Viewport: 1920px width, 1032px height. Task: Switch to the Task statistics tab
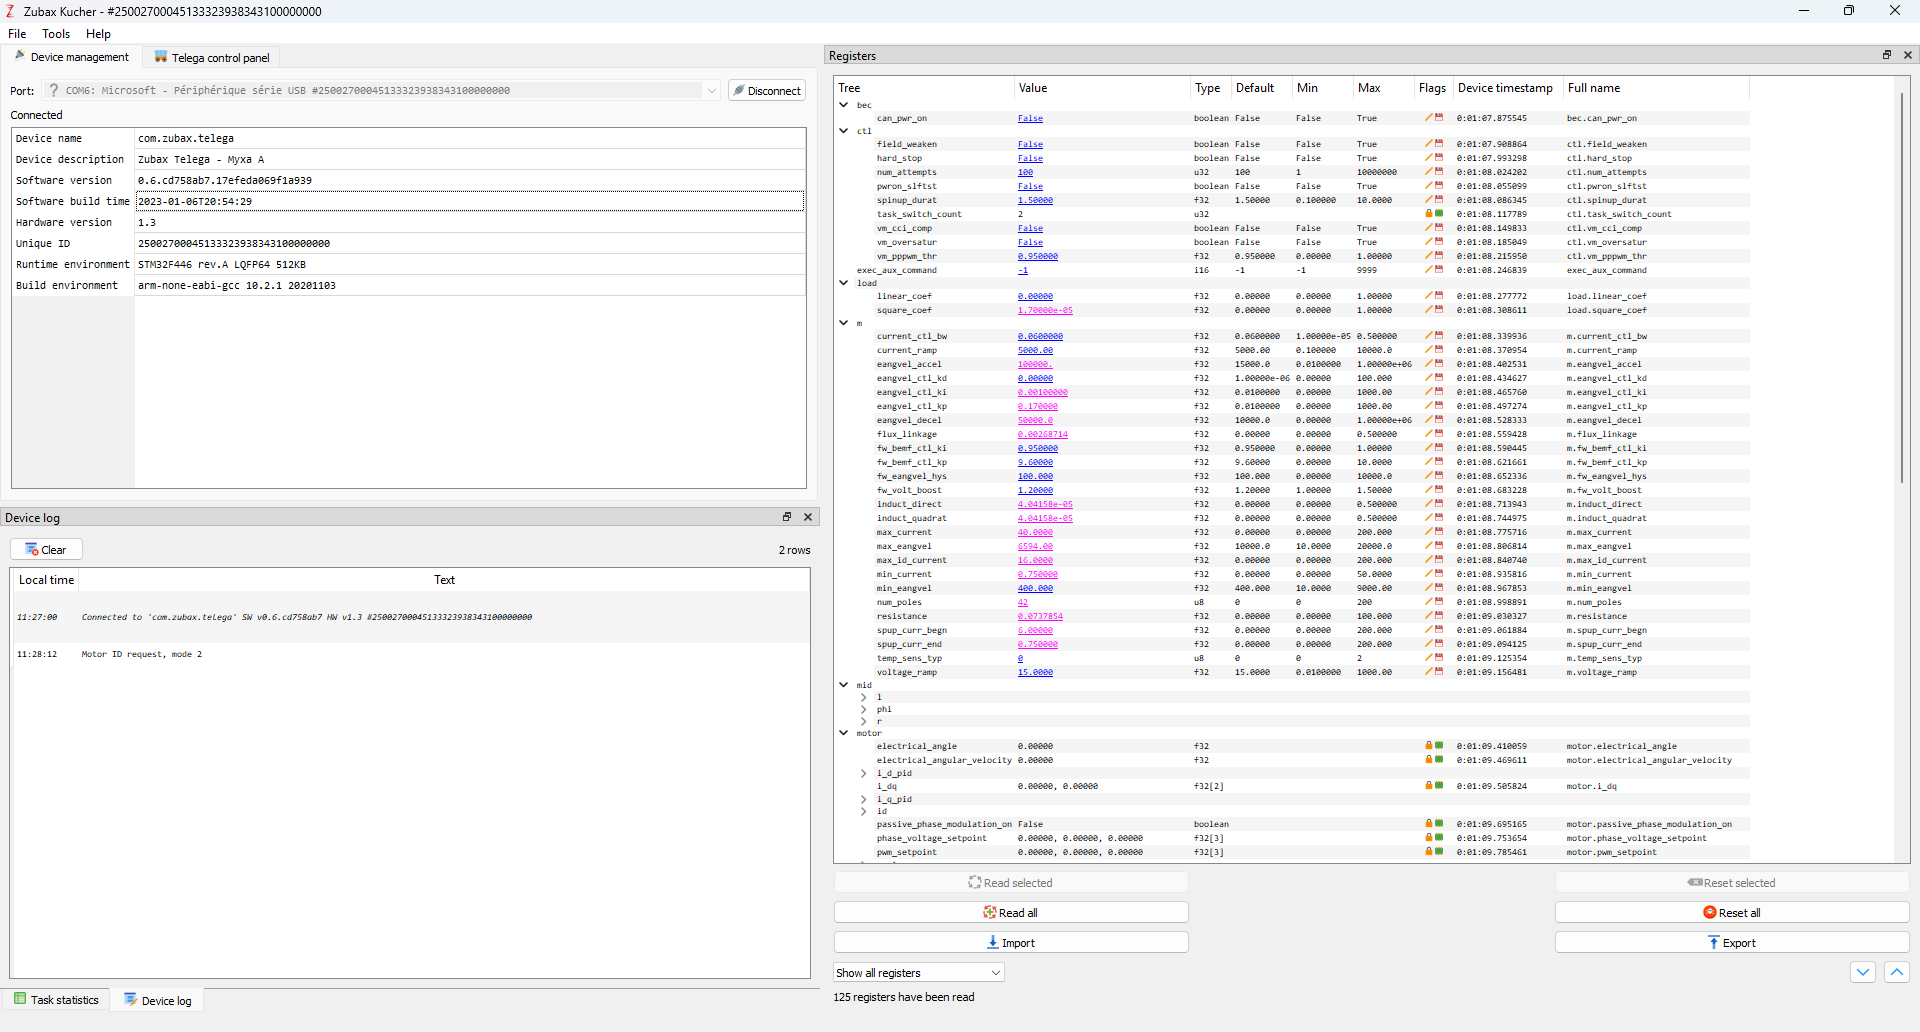point(56,1000)
